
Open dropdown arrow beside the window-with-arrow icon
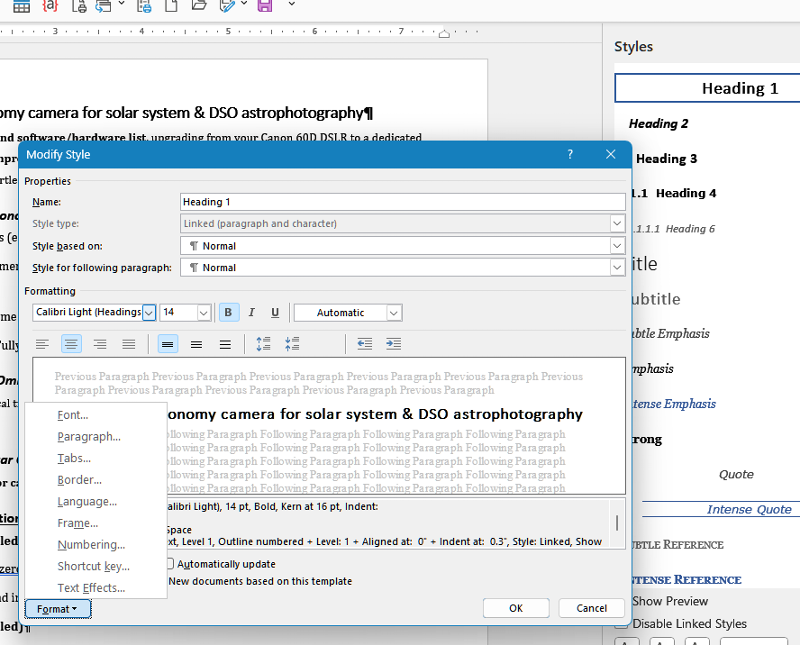tap(121, 4)
